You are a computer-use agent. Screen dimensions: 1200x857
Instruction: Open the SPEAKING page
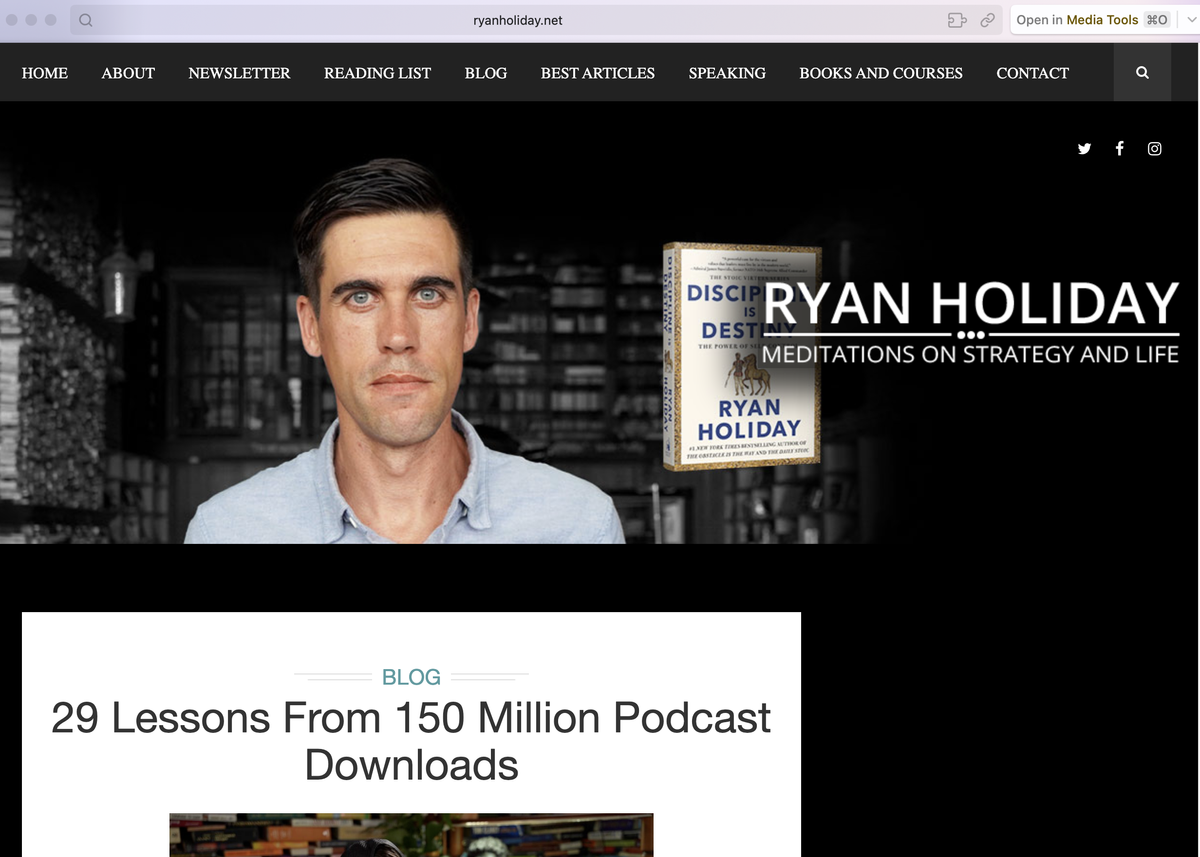(727, 73)
